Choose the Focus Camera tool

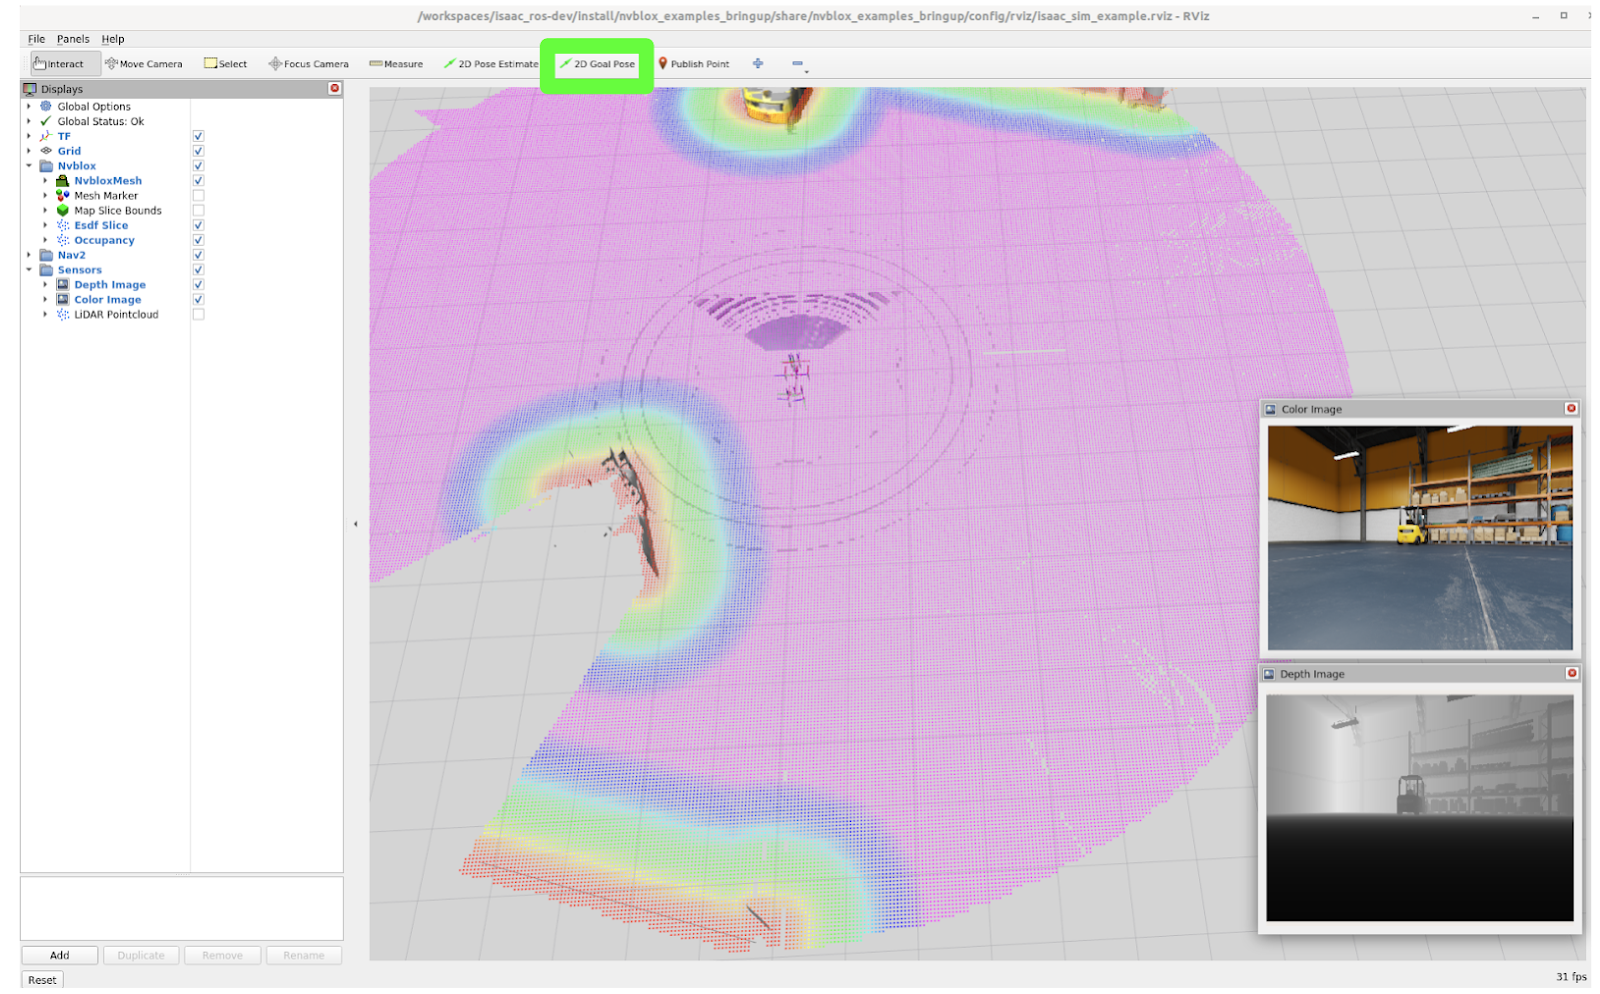coord(308,64)
